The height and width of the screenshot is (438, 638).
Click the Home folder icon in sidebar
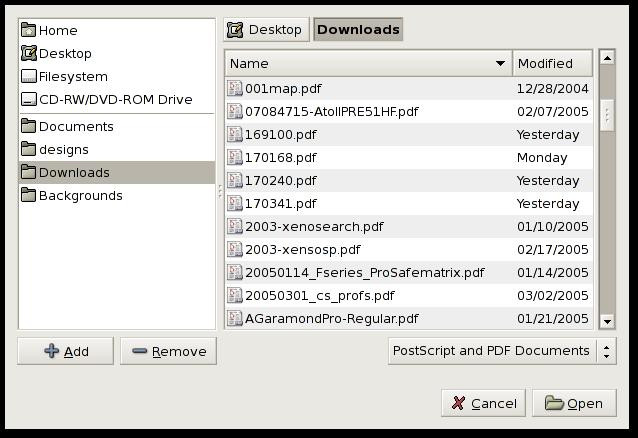point(28,30)
